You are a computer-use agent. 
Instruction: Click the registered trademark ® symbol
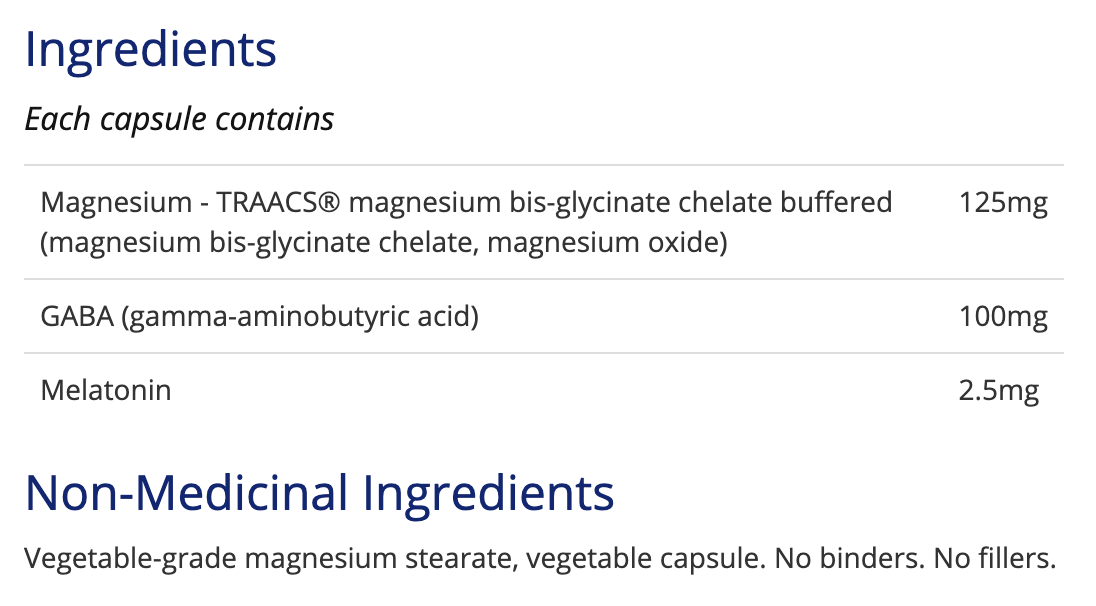[x=331, y=202]
